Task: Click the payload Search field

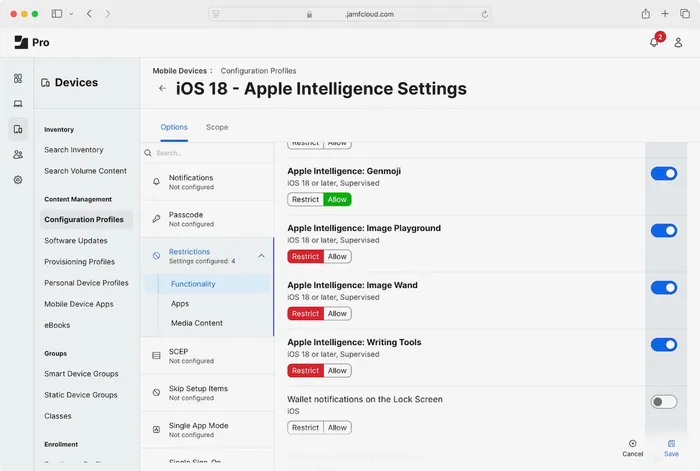Action: 208,153
